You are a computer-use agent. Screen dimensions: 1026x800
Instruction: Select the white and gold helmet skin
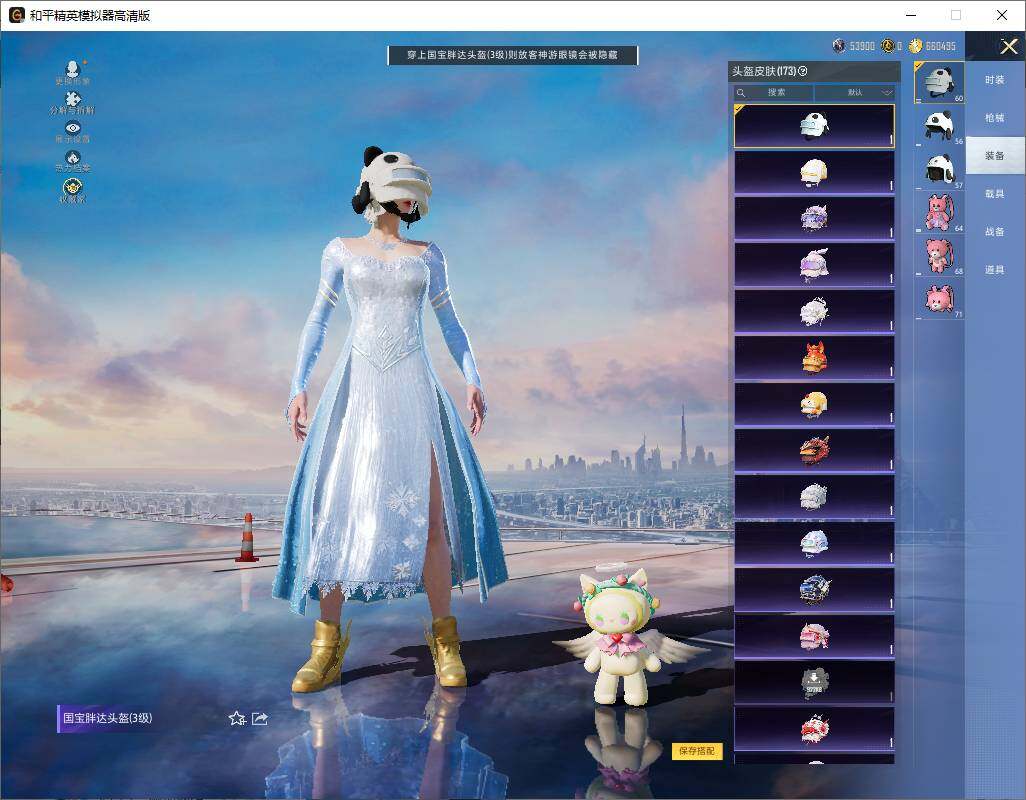[814, 172]
